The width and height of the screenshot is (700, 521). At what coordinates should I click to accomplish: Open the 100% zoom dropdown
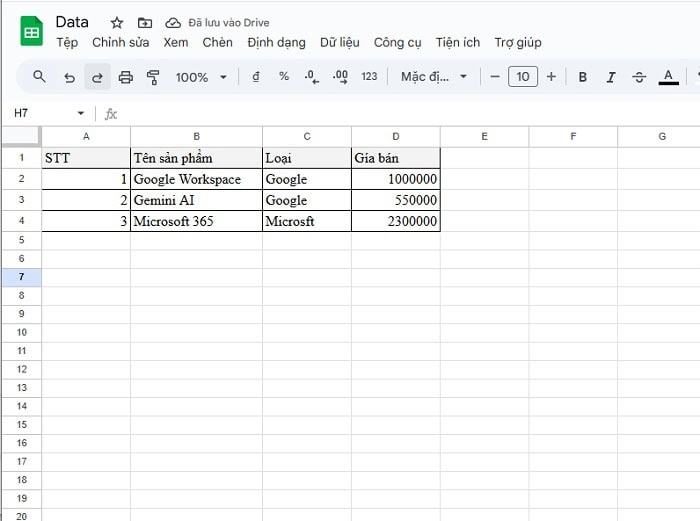[x=201, y=77]
